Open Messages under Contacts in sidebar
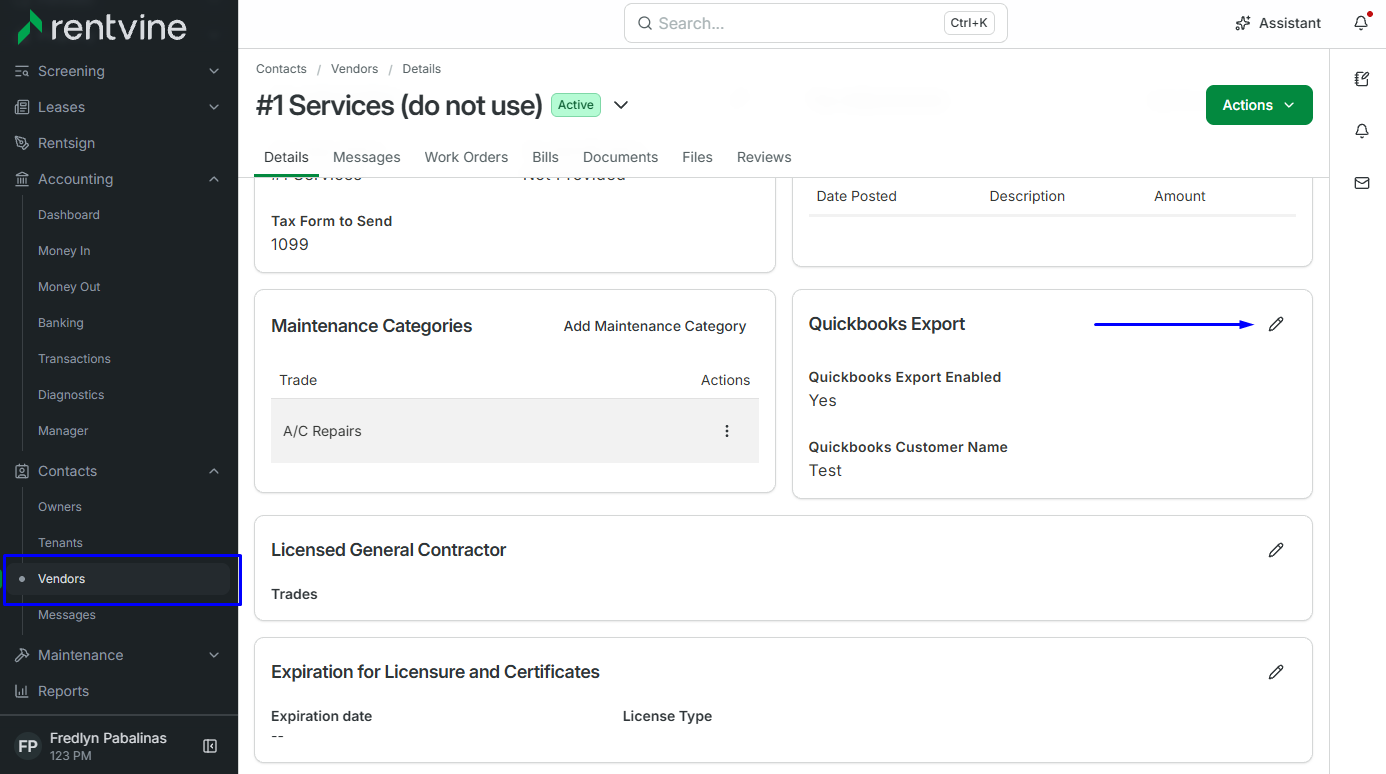 (x=67, y=615)
